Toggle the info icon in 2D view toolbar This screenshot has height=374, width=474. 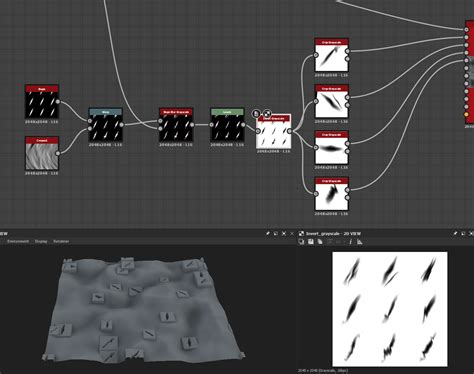click(350, 242)
